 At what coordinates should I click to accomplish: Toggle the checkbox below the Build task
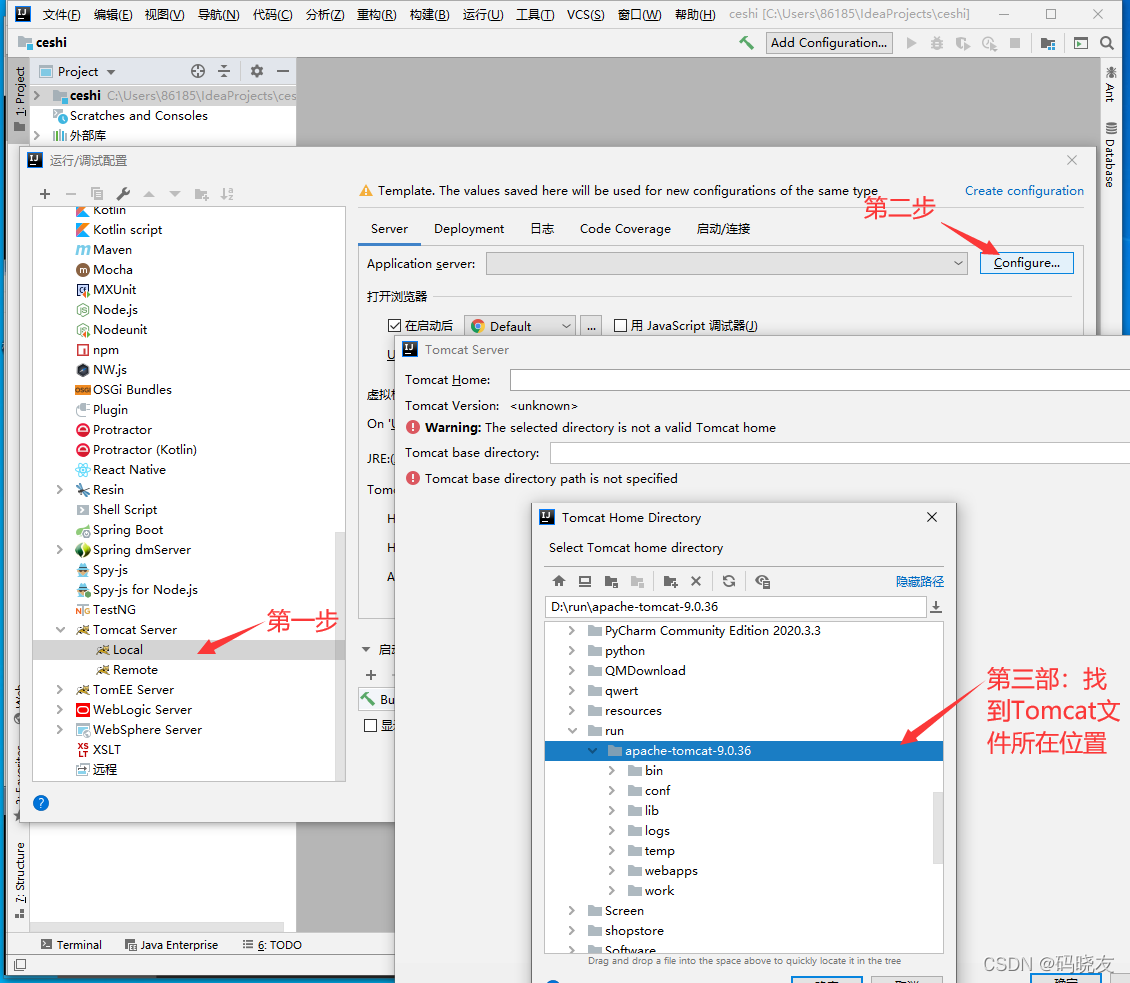pos(370,725)
